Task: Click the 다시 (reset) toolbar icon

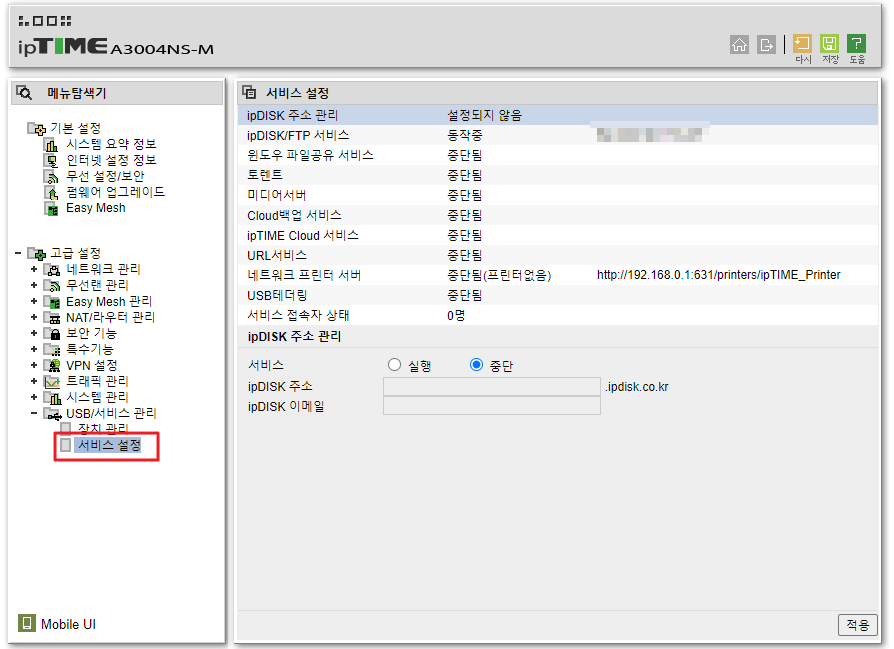Action: tap(802, 44)
